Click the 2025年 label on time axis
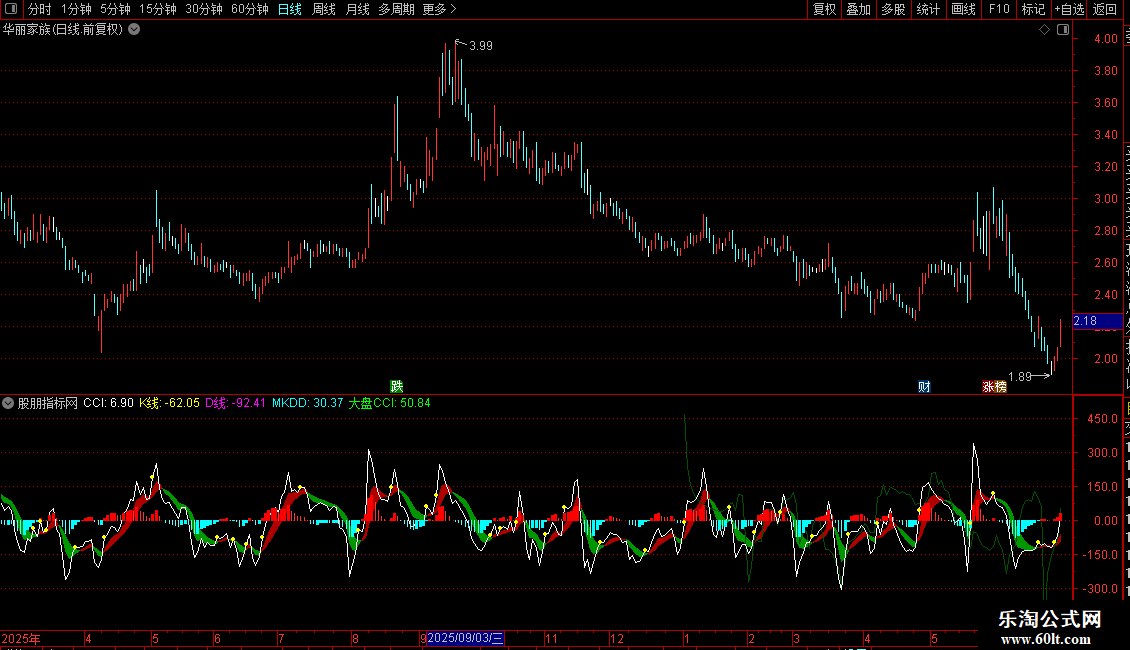The image size is (1130, 650). pyautogui.click(x=21, y=638)
